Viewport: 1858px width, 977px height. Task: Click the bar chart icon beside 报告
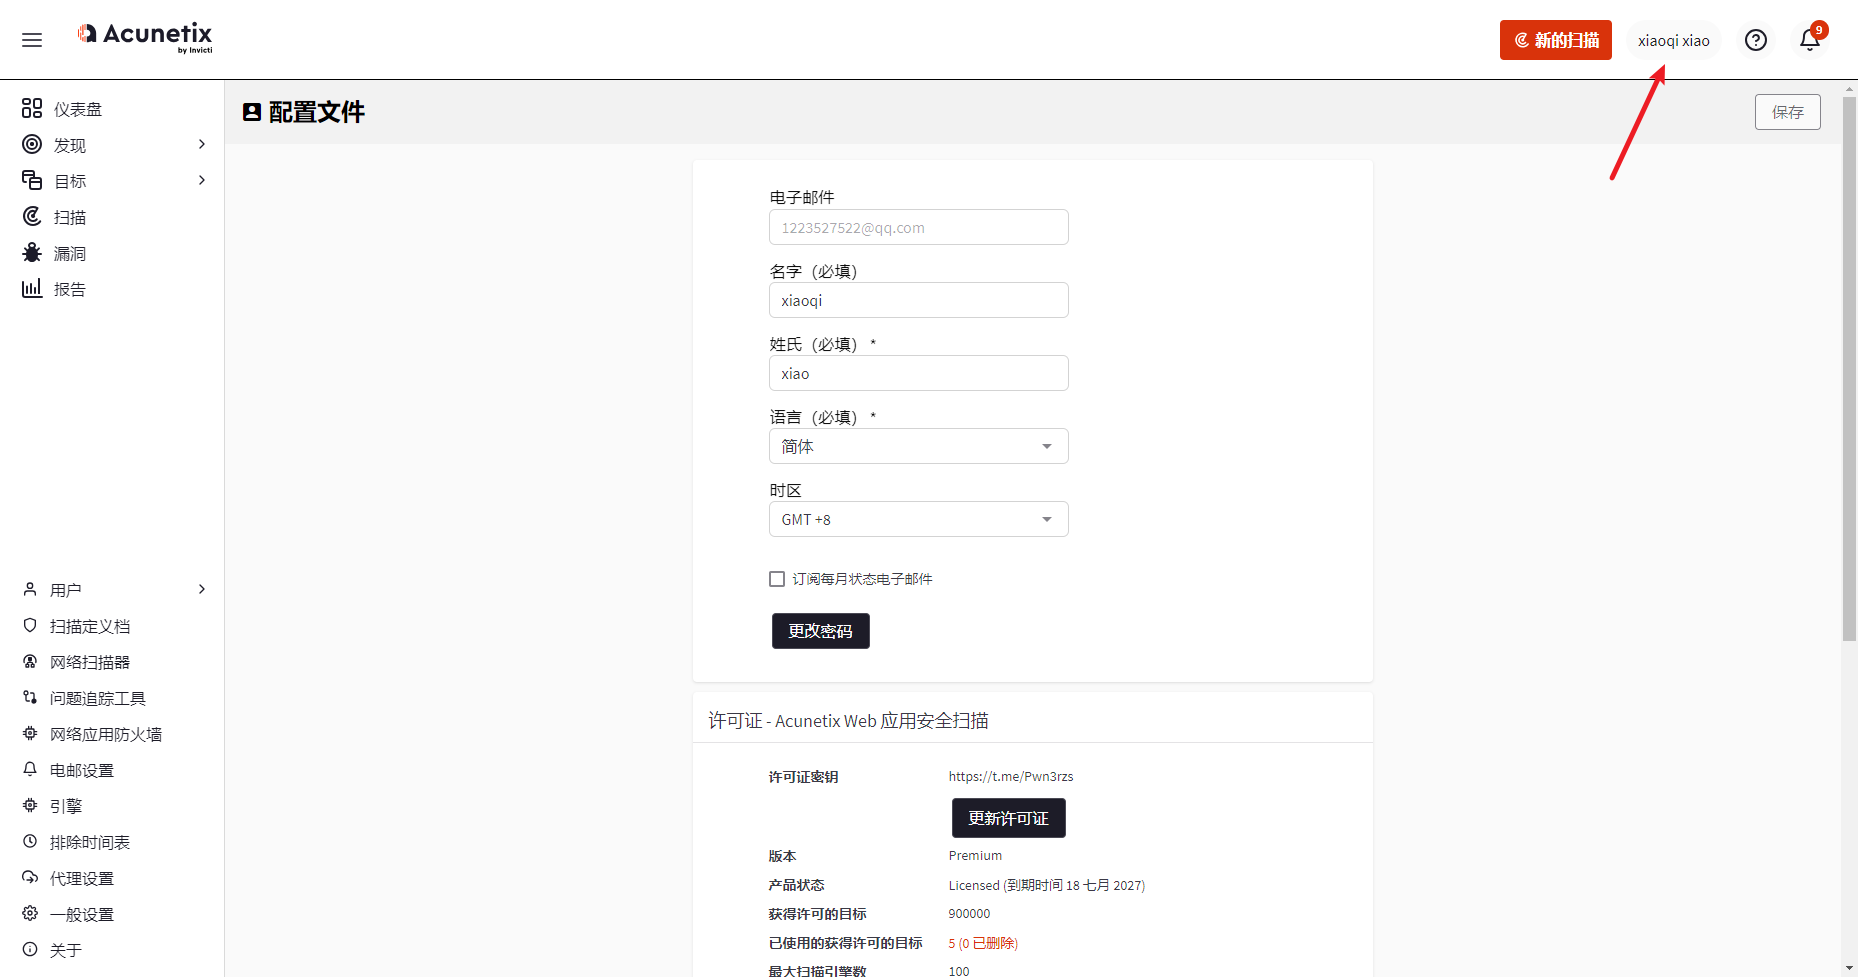coord(32,288)
